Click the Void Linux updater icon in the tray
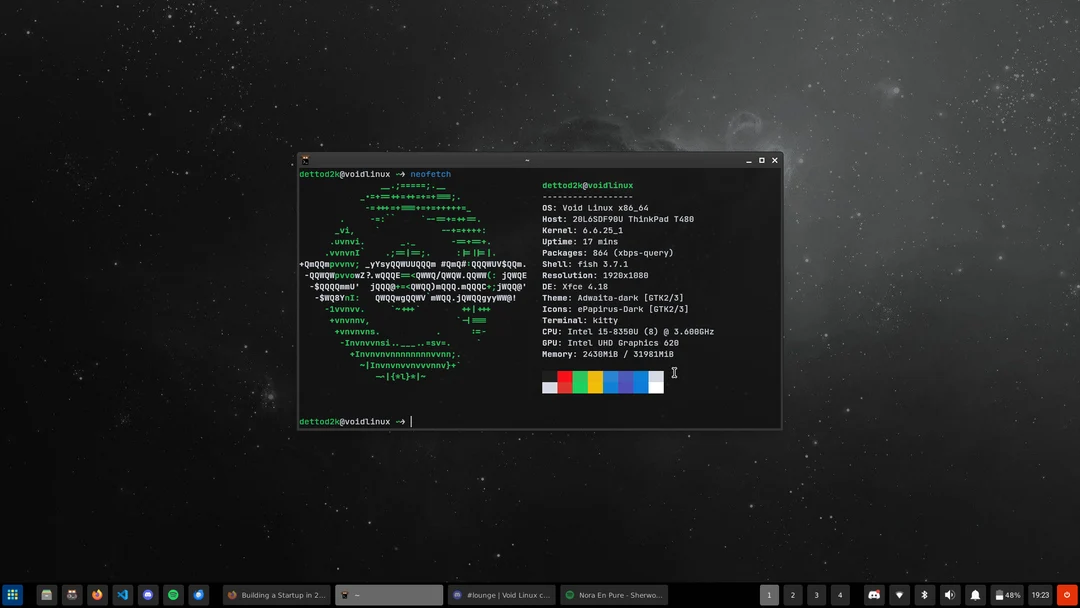 pyautogui.click(x=1066, y=595)
